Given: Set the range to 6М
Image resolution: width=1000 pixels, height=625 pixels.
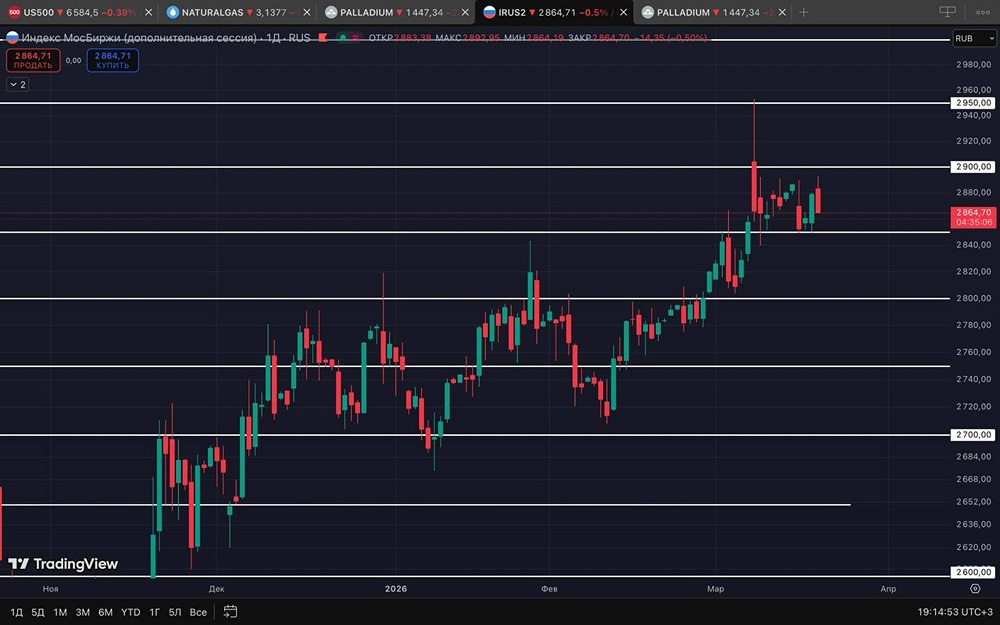Looking at the screenshot, I should click(x=105, y=612).
